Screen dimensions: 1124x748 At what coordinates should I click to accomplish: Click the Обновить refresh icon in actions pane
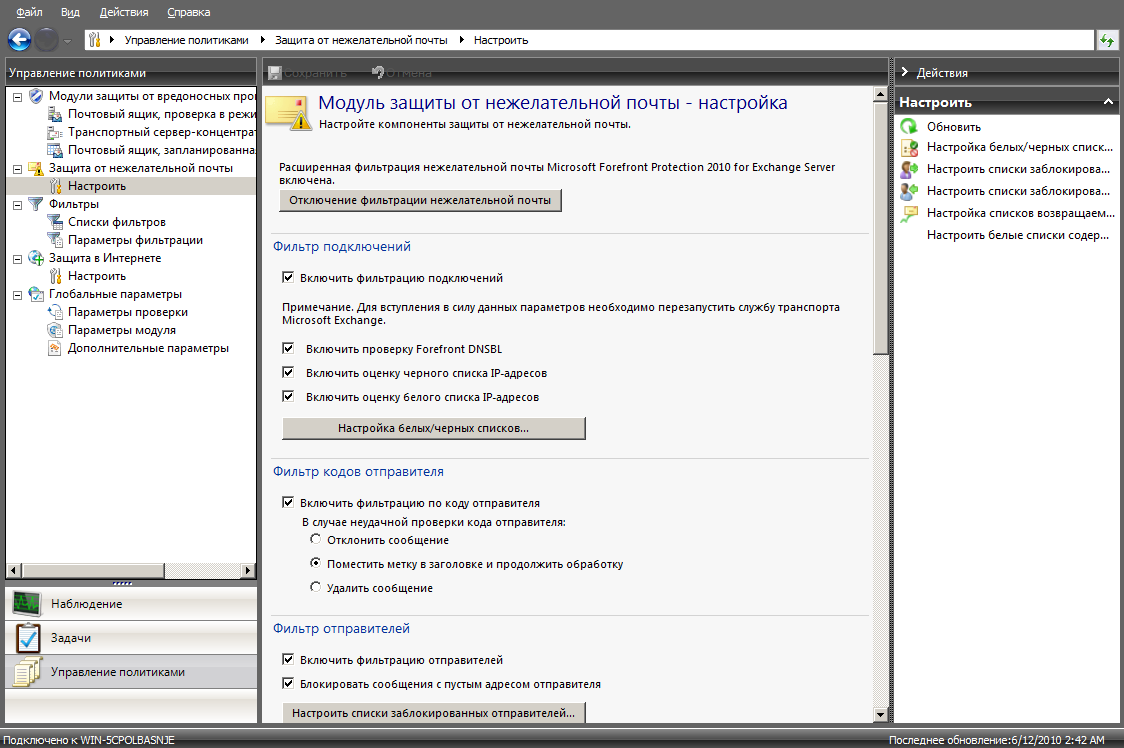908,127
